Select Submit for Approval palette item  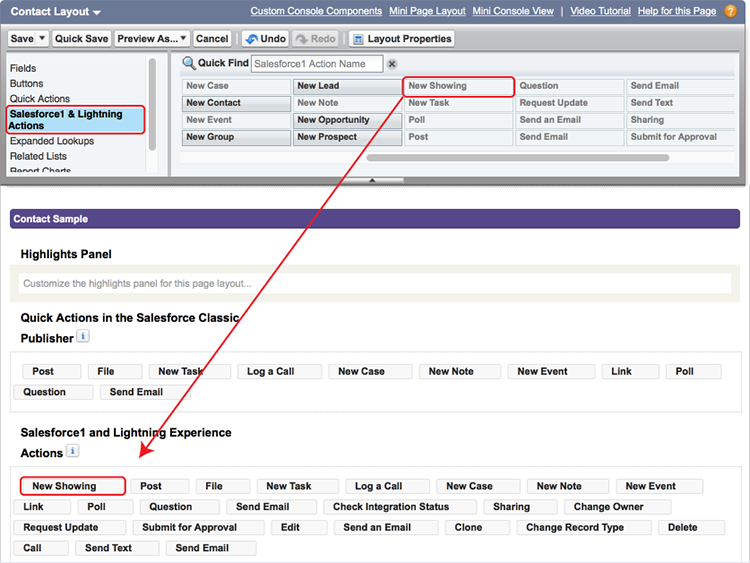point(680,137)
